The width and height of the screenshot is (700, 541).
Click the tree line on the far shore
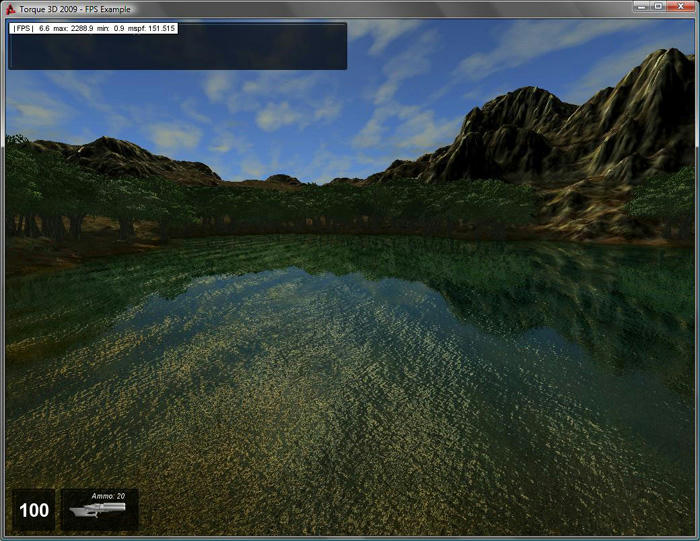[x=350, y=205]
